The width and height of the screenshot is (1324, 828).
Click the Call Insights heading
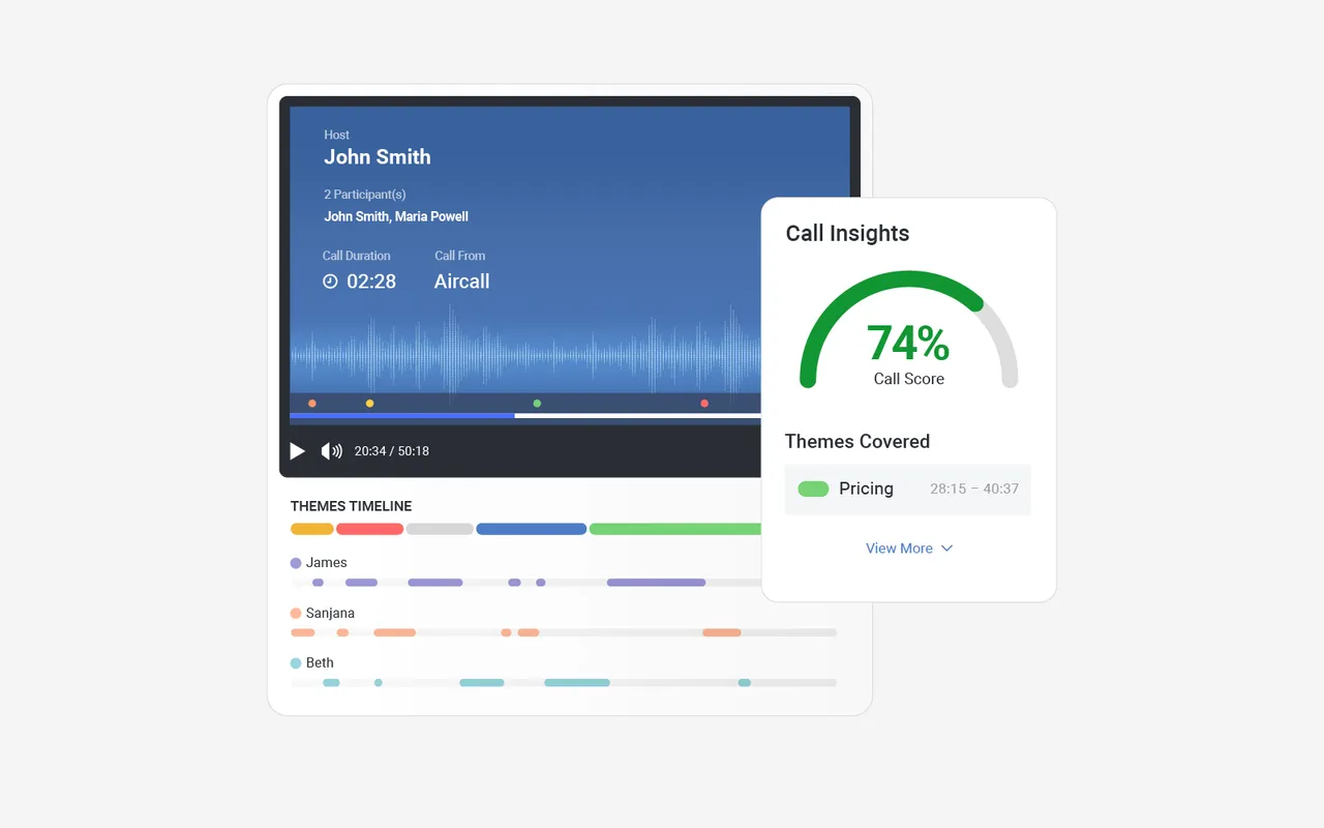pyautogui.click(x=847, y=233)
